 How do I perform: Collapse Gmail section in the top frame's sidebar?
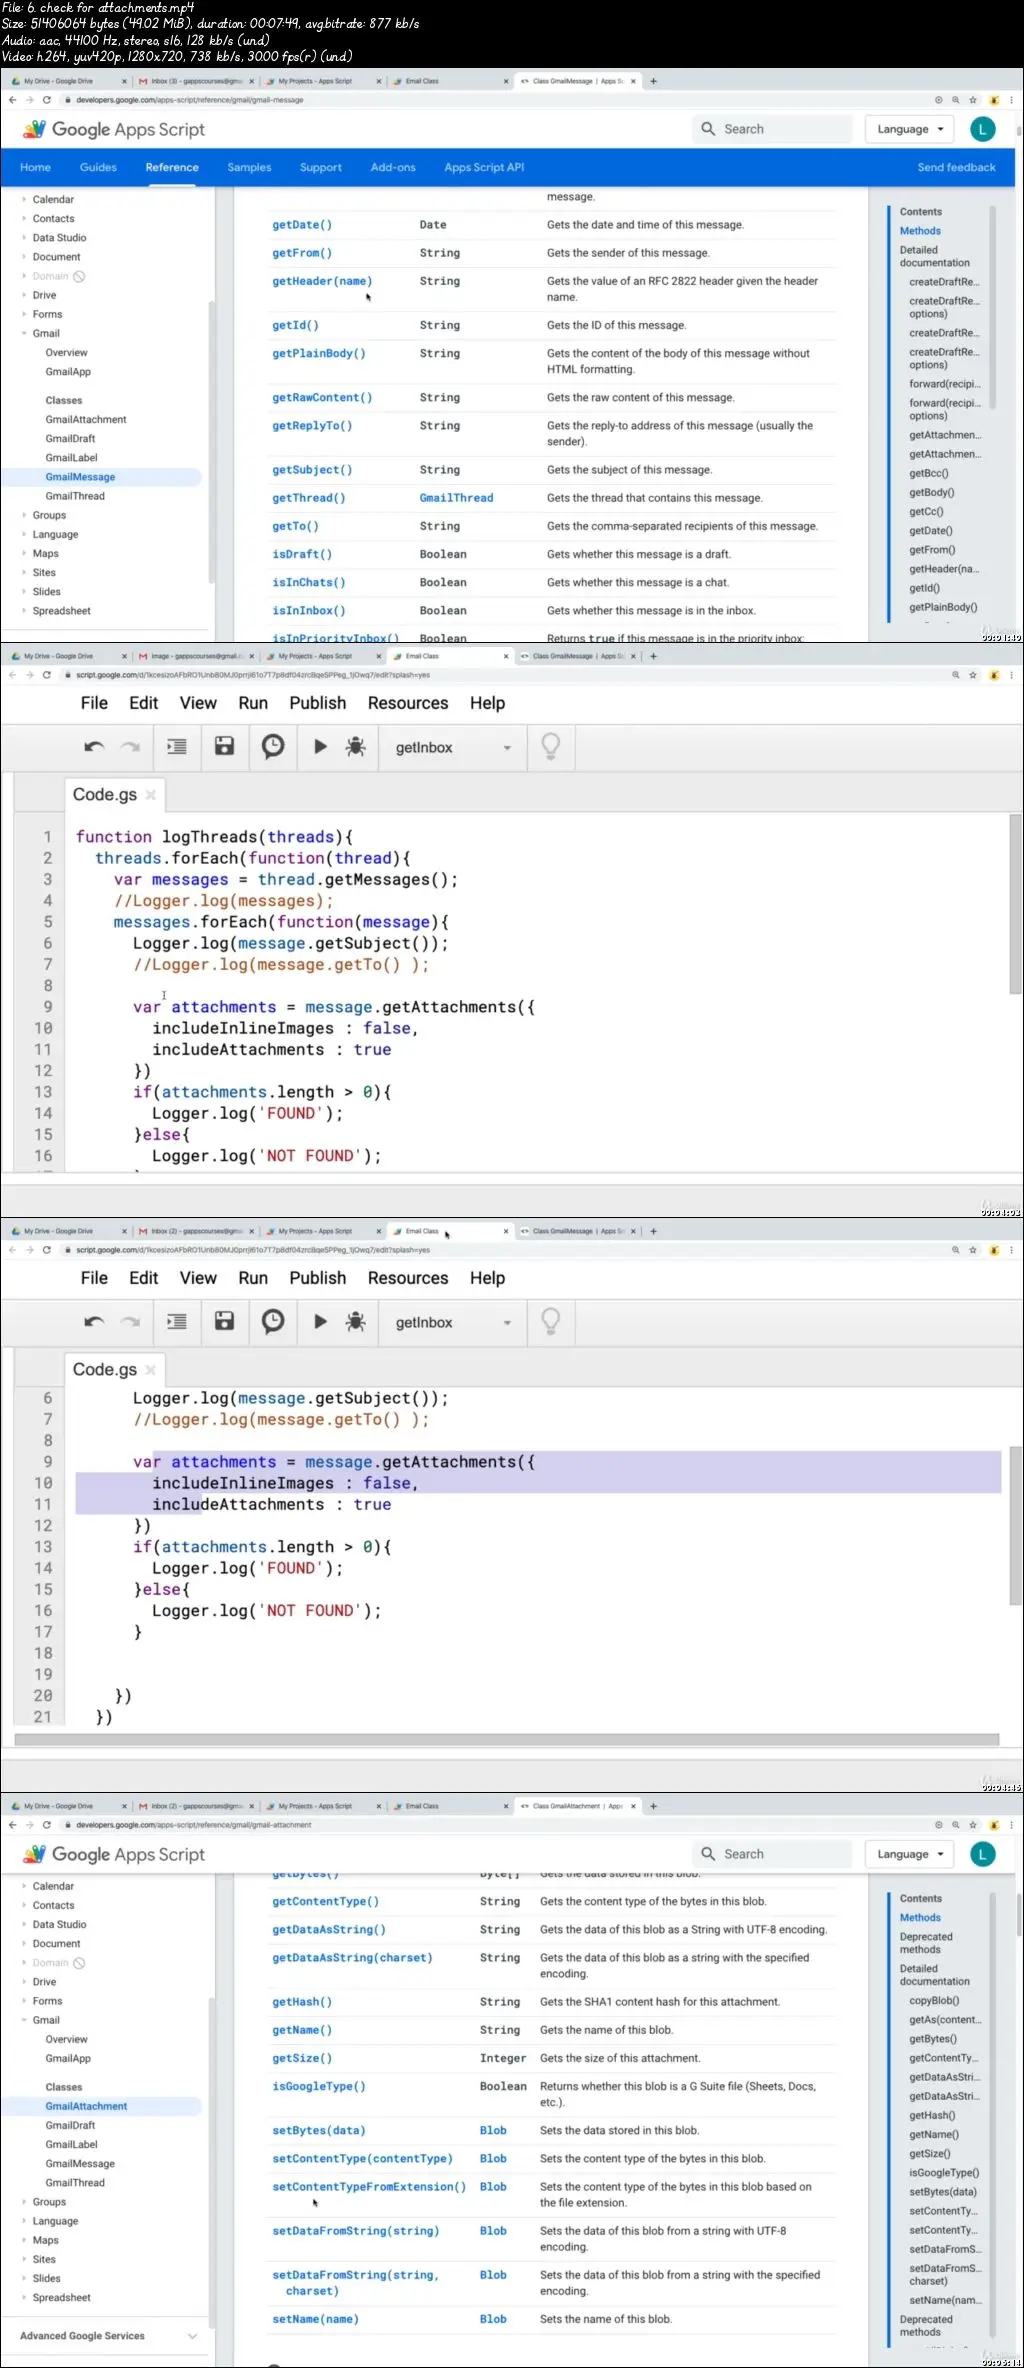pyautogui.click(x=24, y=333)
